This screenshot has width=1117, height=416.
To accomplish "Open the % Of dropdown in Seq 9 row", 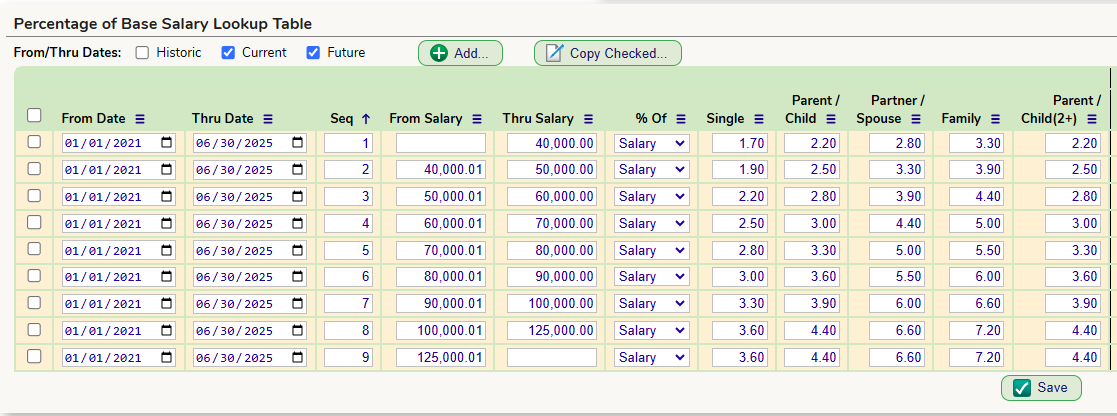I will tap(652, 358).
